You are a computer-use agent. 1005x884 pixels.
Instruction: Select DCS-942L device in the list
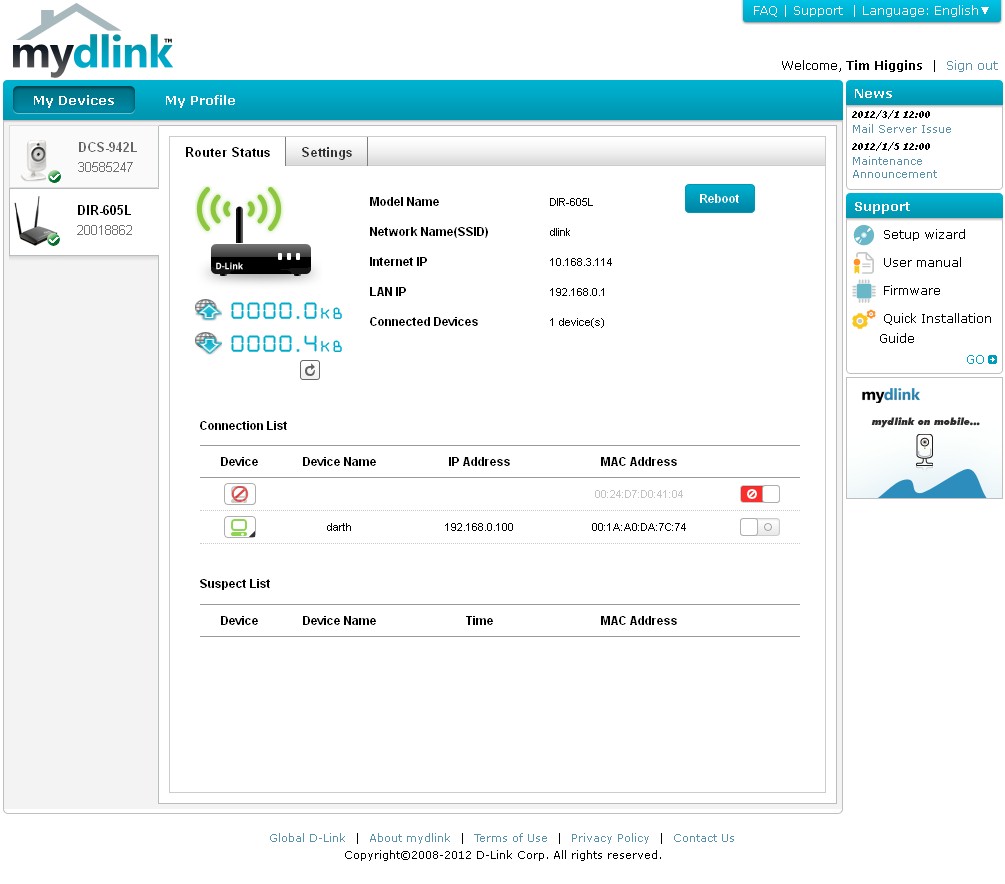(x=84, y=157)
